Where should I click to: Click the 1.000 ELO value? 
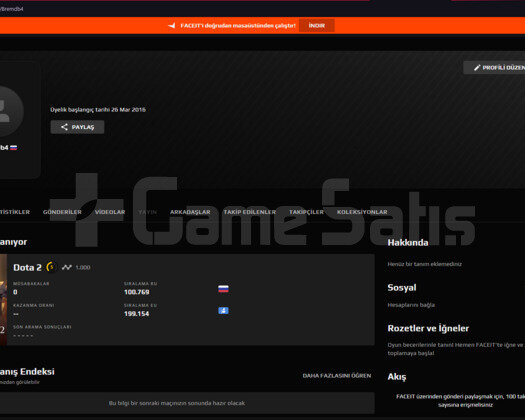[x=83, y=267]
